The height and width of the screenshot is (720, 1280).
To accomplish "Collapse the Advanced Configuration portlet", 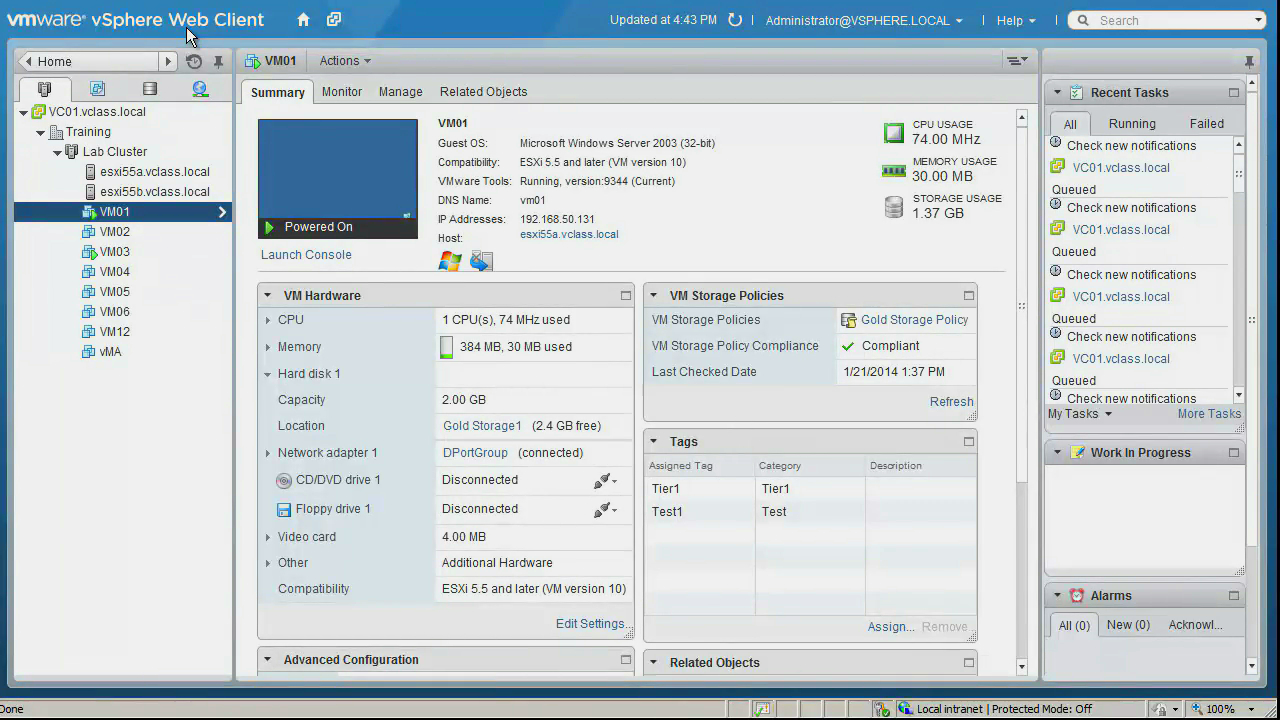I will pos(268,660).
